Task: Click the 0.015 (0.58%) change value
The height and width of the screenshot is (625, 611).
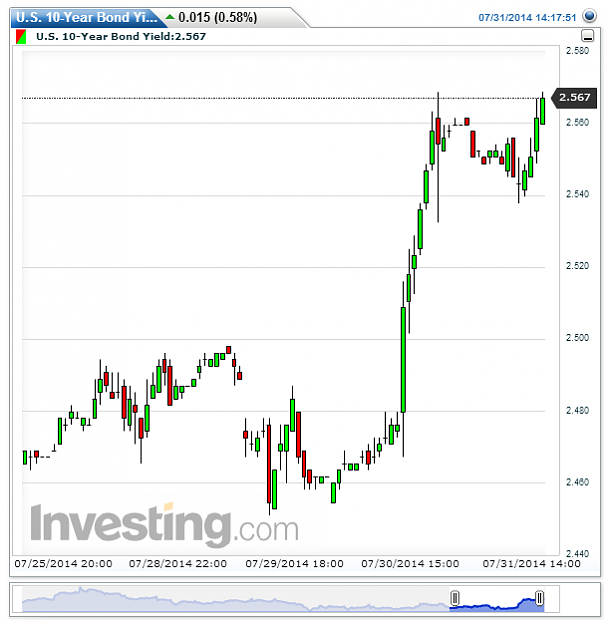Action: [218, 18]
